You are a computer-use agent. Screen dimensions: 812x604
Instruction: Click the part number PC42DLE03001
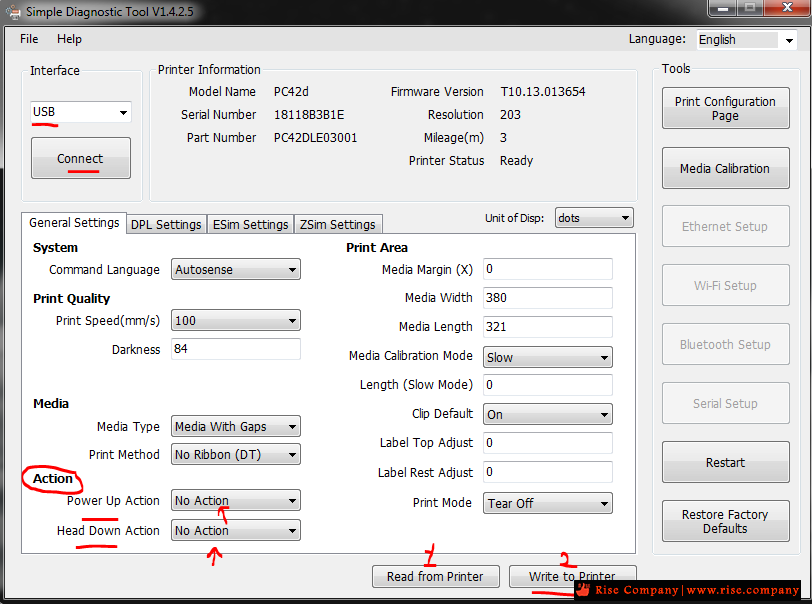click(315, 138)
